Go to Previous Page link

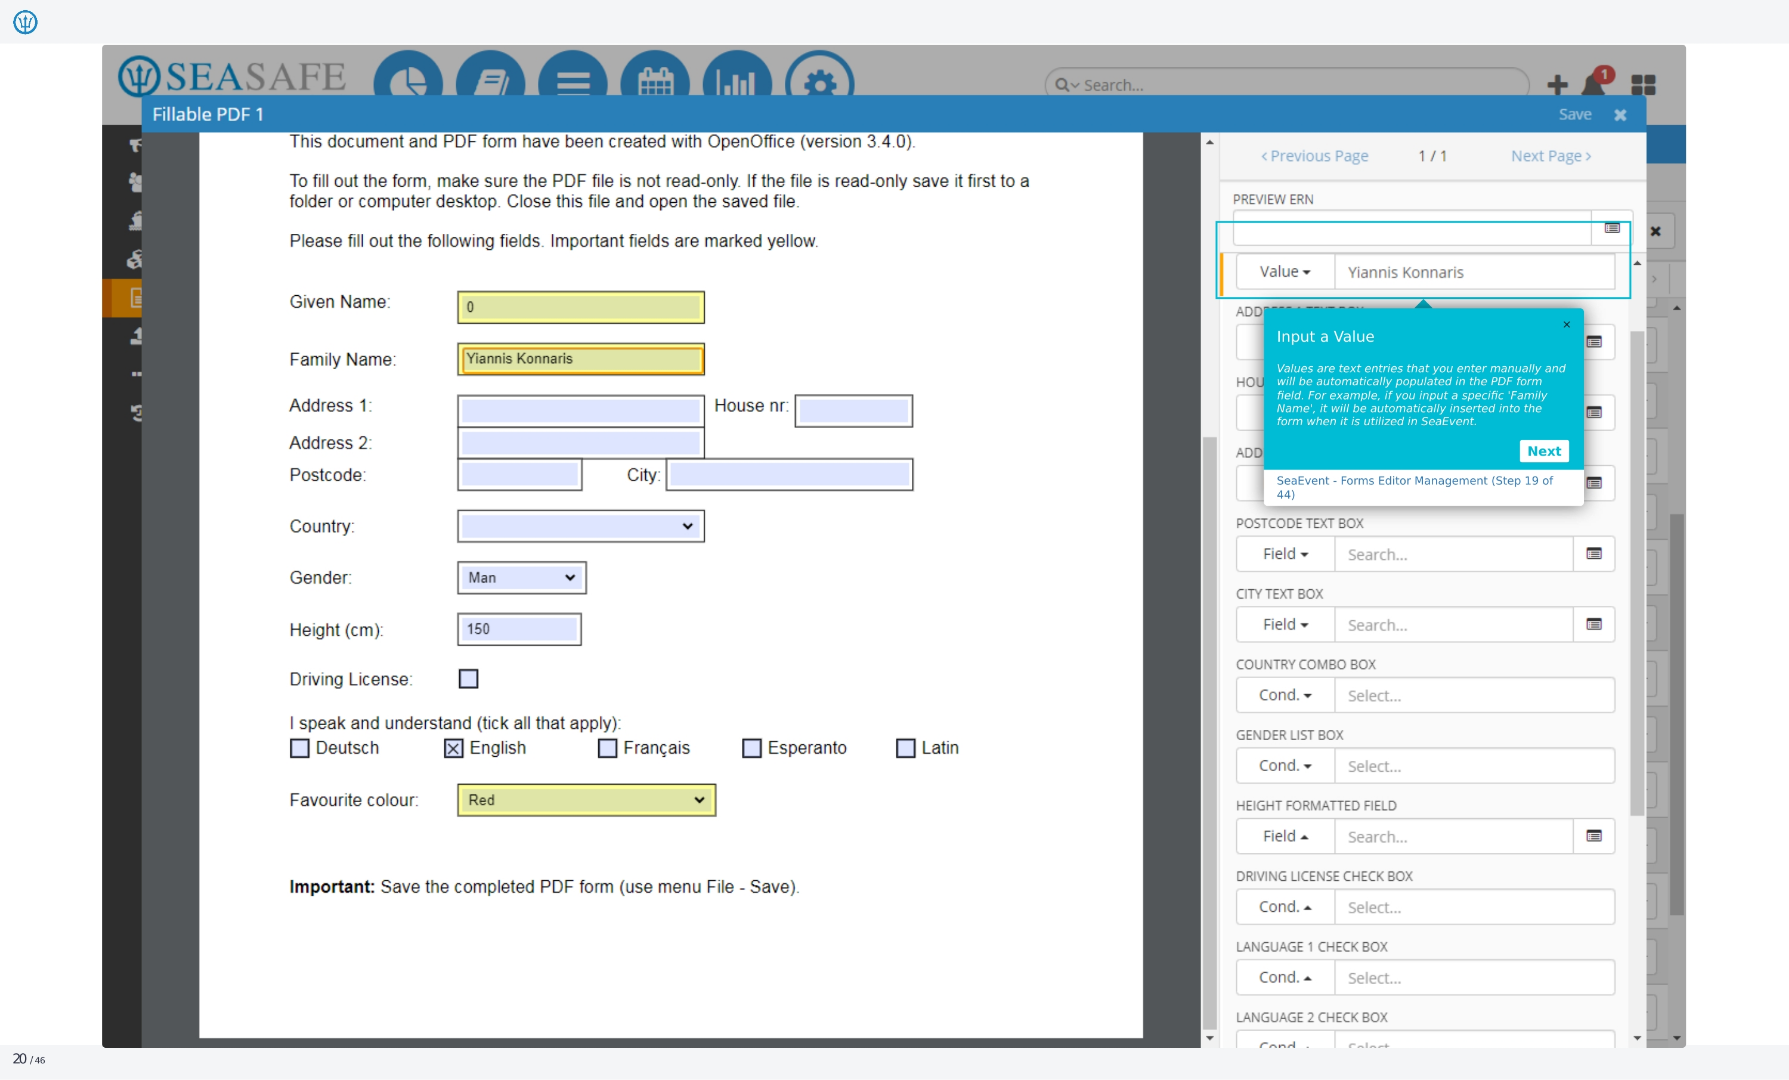[1314, 156]
